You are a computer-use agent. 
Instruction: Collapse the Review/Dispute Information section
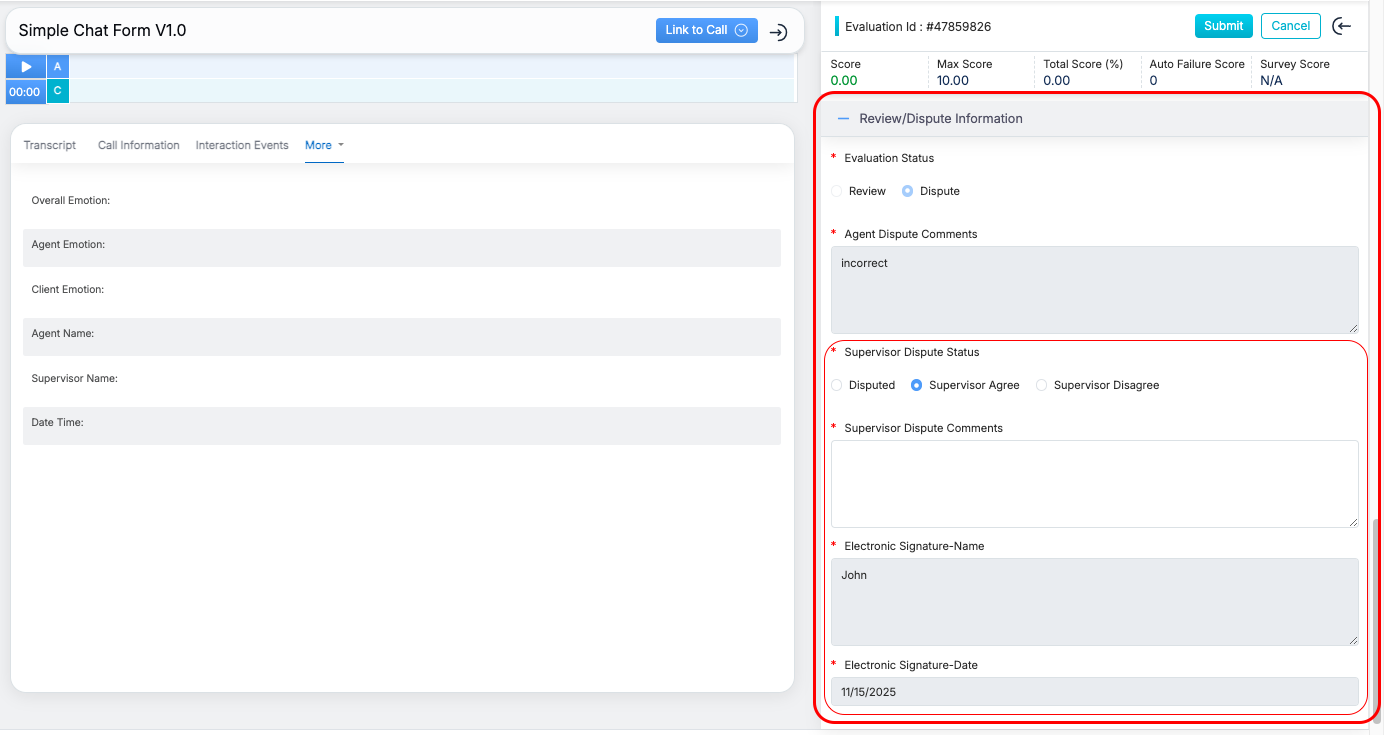[843, 118]
